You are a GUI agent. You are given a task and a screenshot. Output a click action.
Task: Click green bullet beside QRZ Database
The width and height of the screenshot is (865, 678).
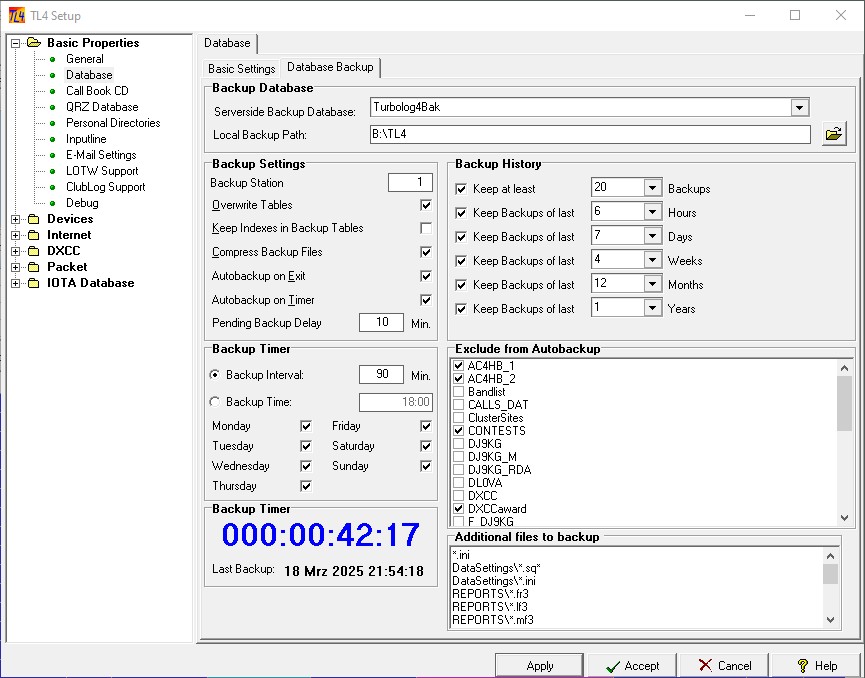[52, 107]
